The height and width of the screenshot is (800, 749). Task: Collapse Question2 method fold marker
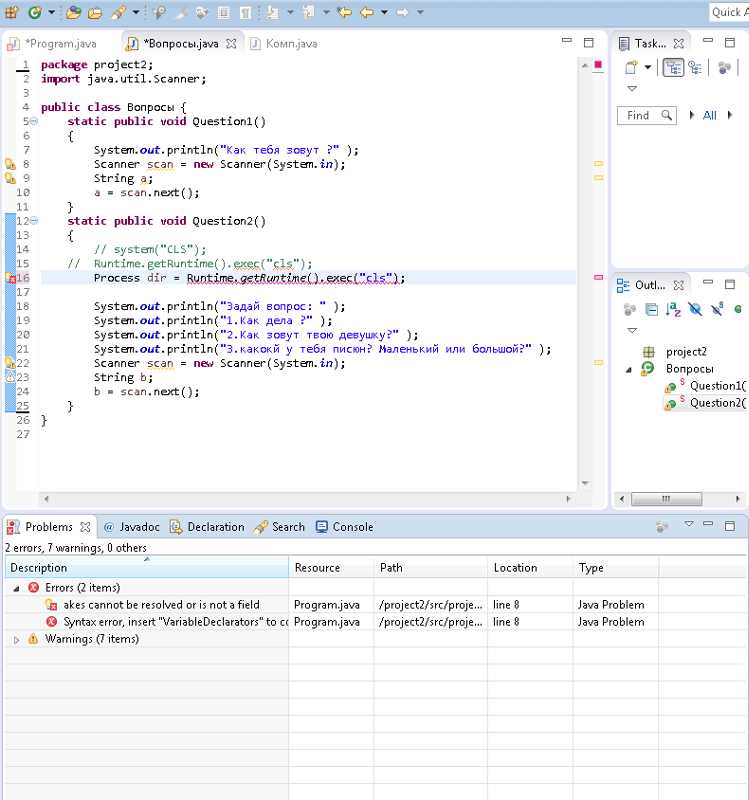click(x=34, y=221)
